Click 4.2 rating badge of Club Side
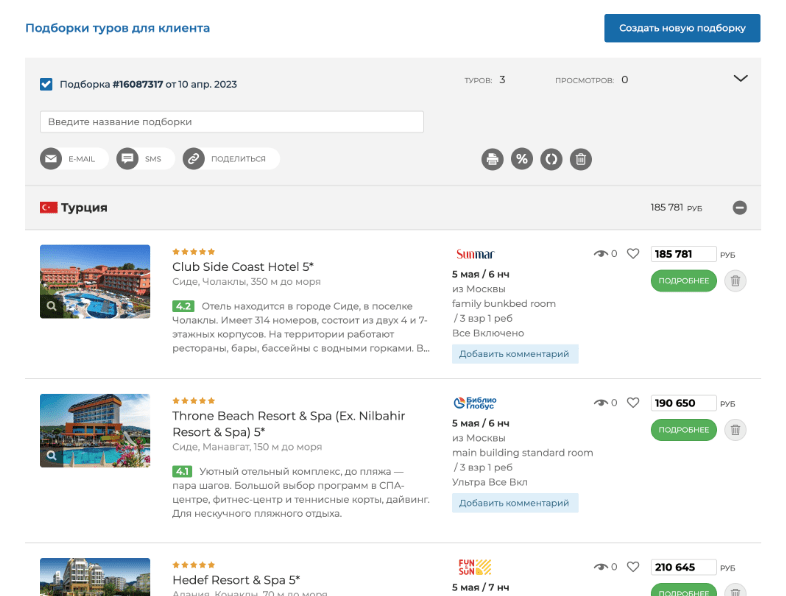 coord(183,306)
